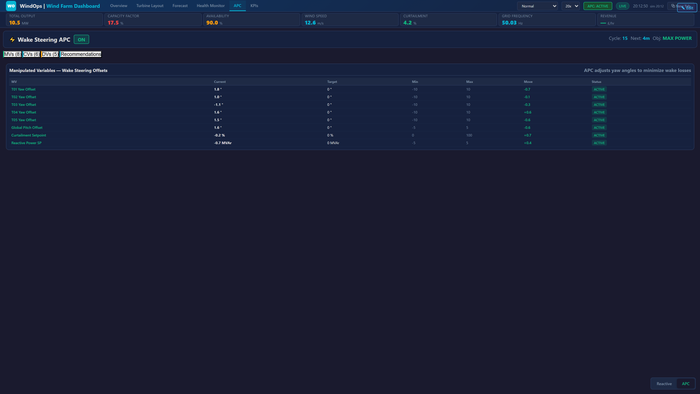Screen dimensions: 700x394
Task: Click the WindOps logo icon
Action: pos(11,6)
